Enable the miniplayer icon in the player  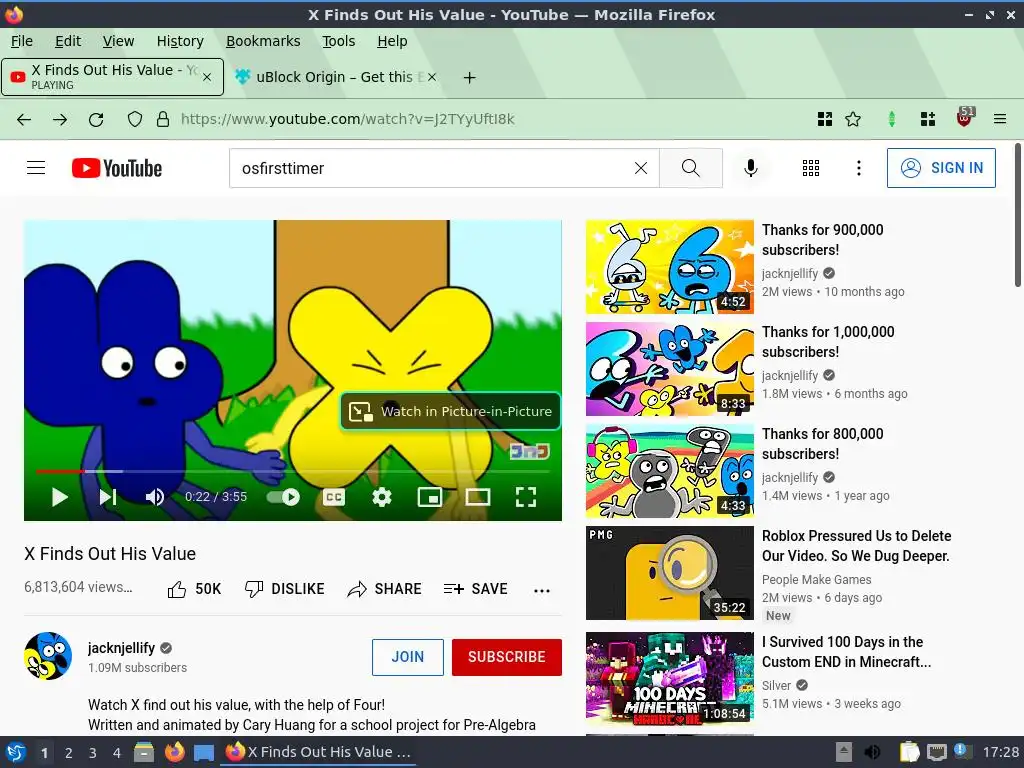click(430, 497)
